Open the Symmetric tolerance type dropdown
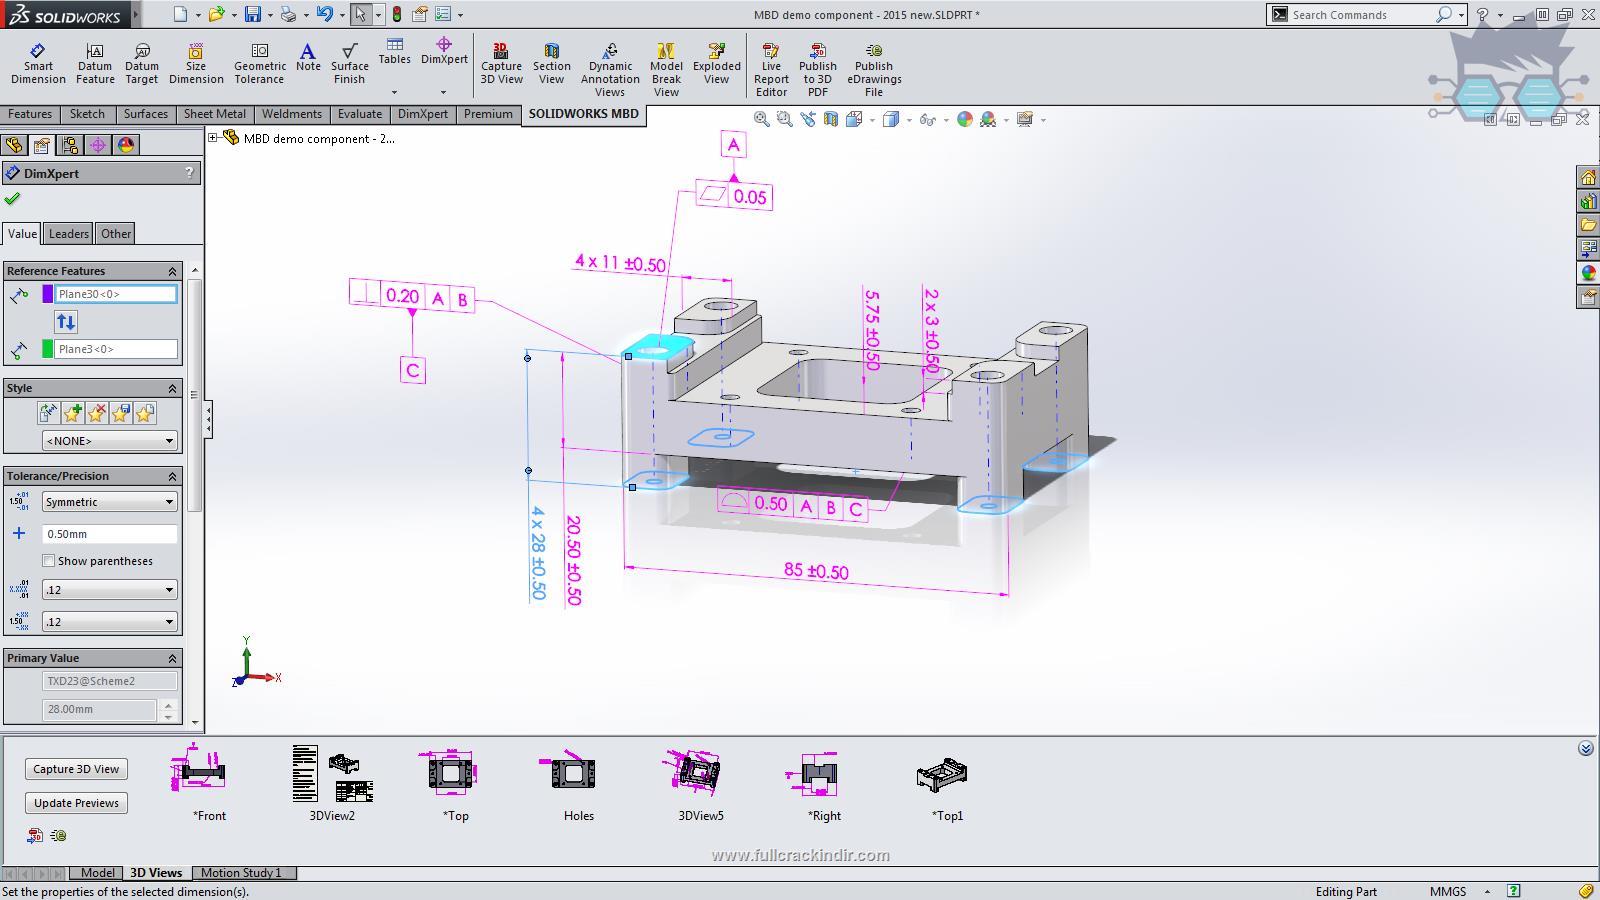The width and height of the screenshot is (1600, 900). click(x=109, y=502)
